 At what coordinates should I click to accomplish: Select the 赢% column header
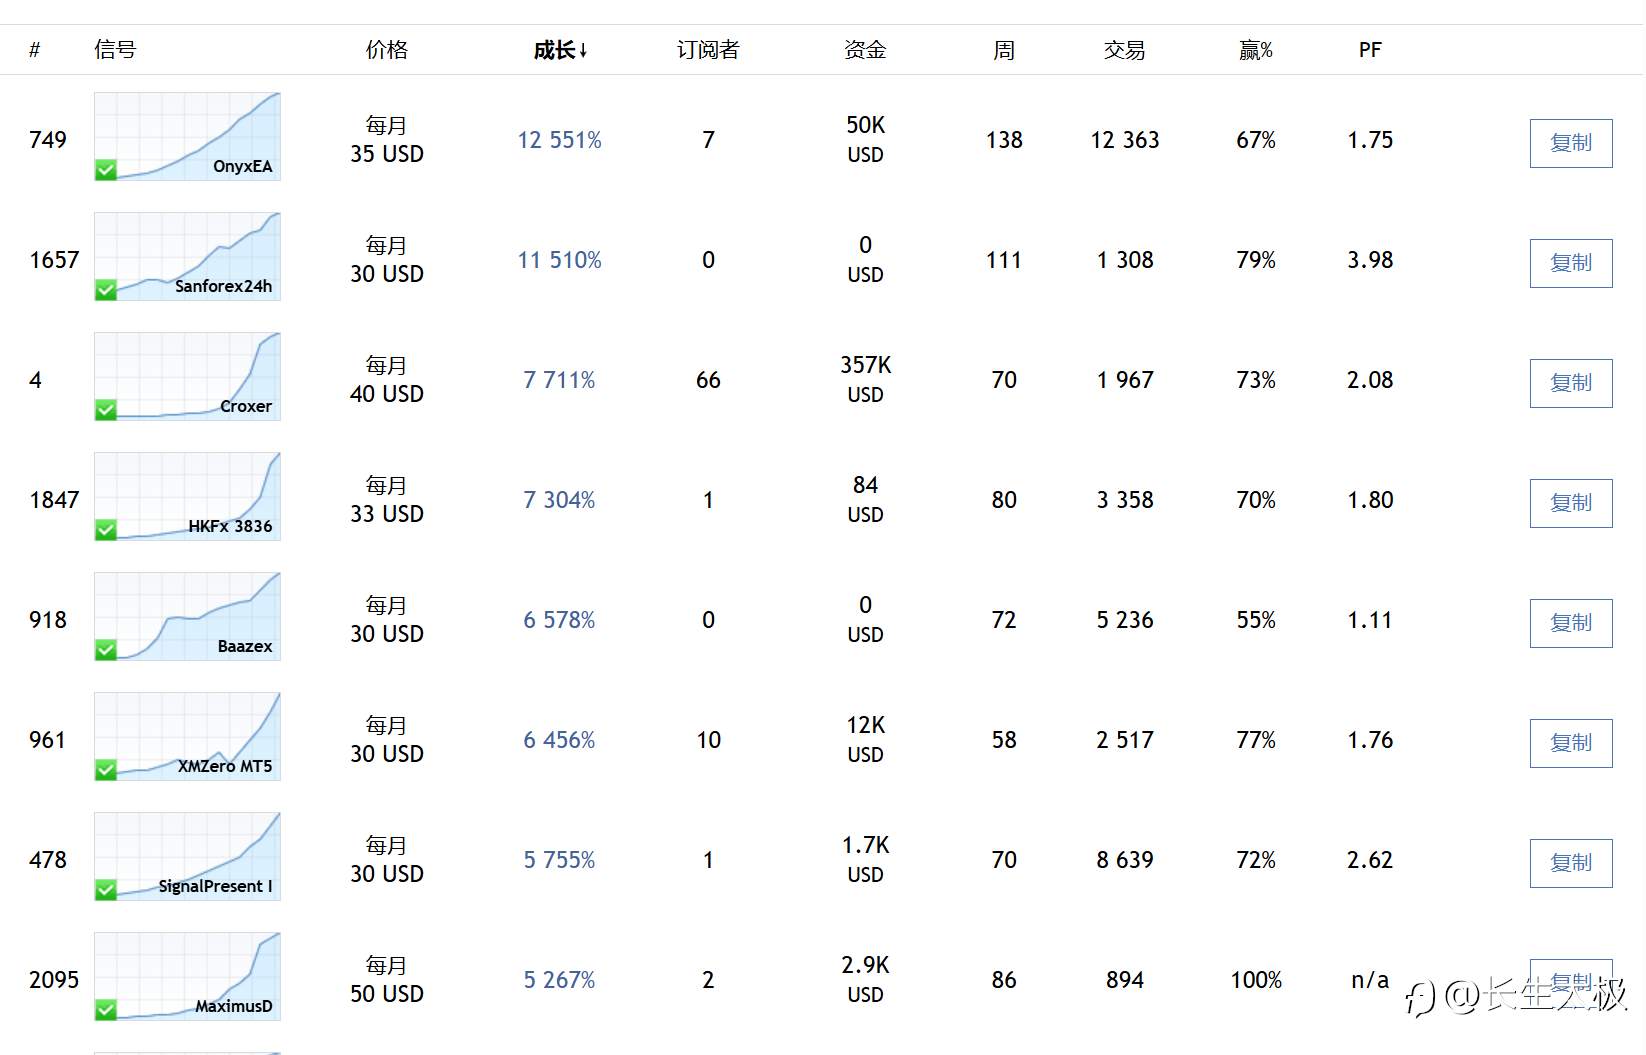[1256, 50]
